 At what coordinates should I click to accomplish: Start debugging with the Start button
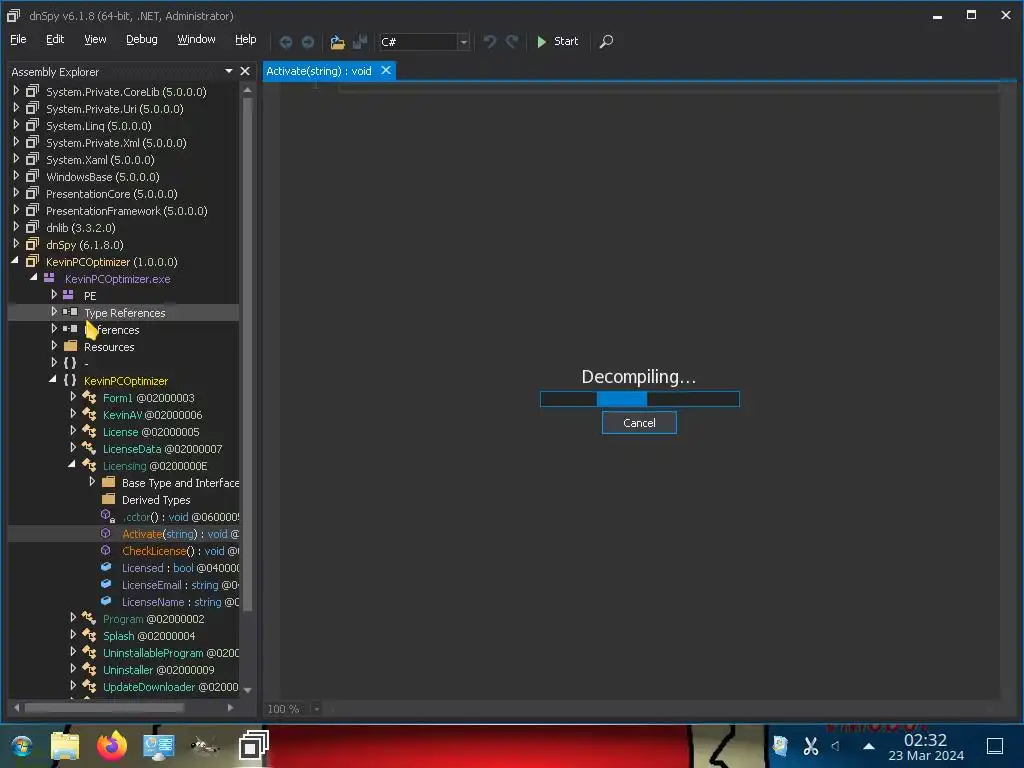557,41
